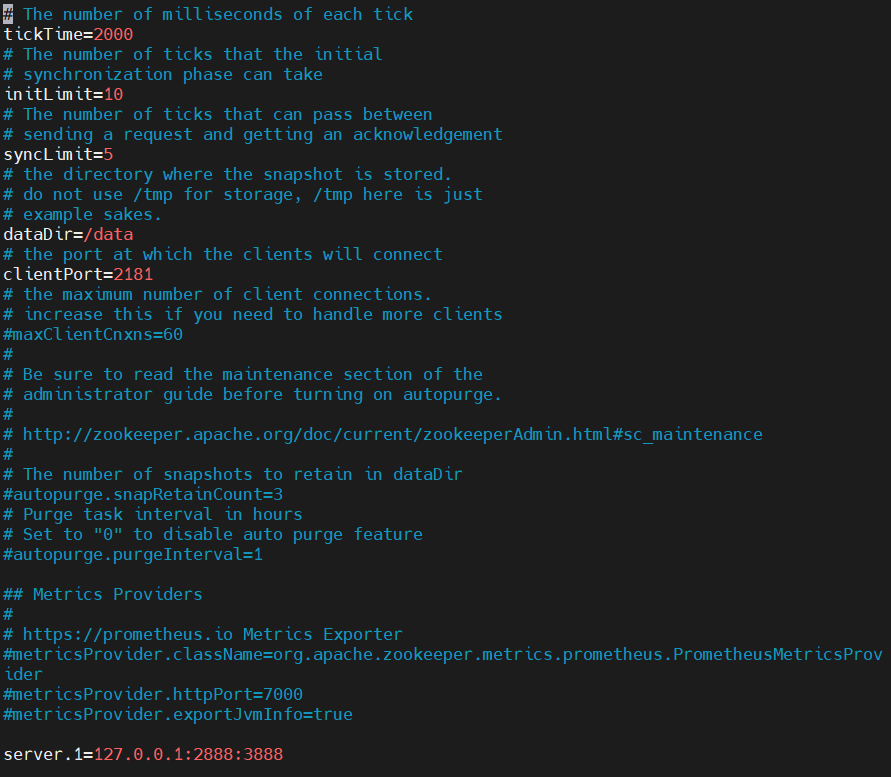Click the commented maxClientCnxns=60 line

coord(93,334)
